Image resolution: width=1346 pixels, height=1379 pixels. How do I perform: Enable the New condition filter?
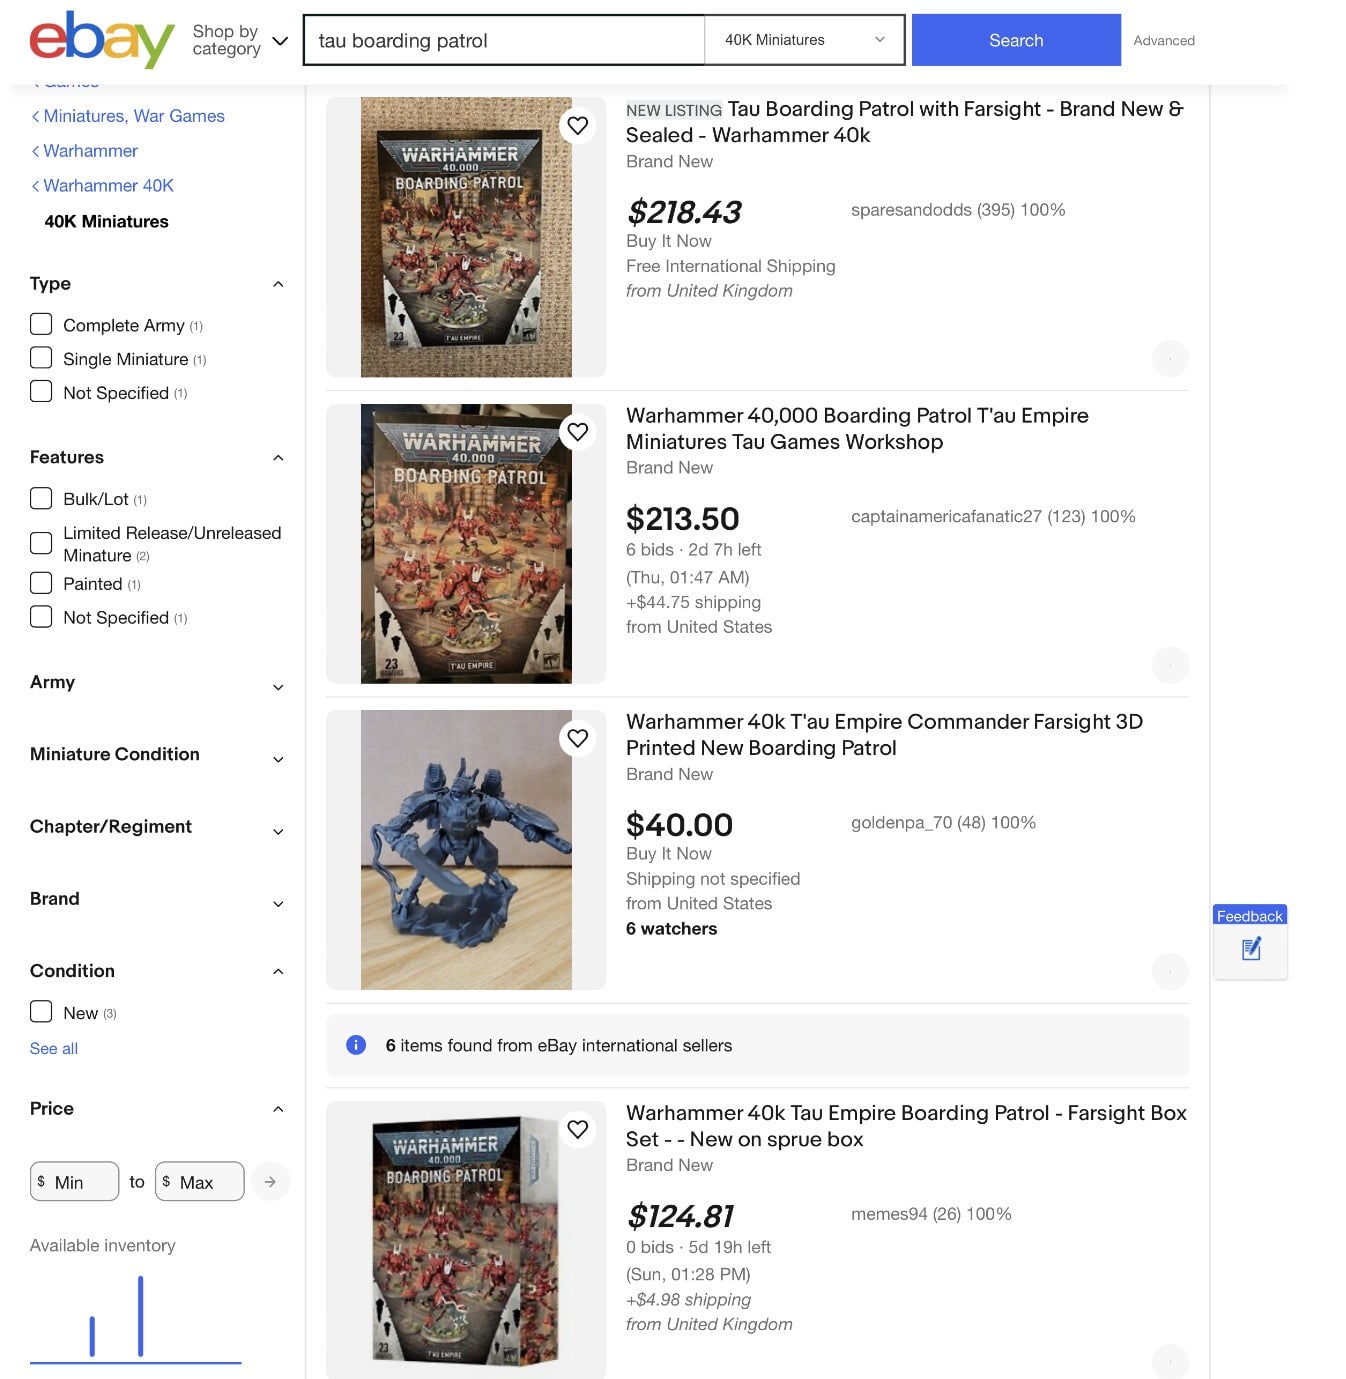click(x=41, y=1011)
